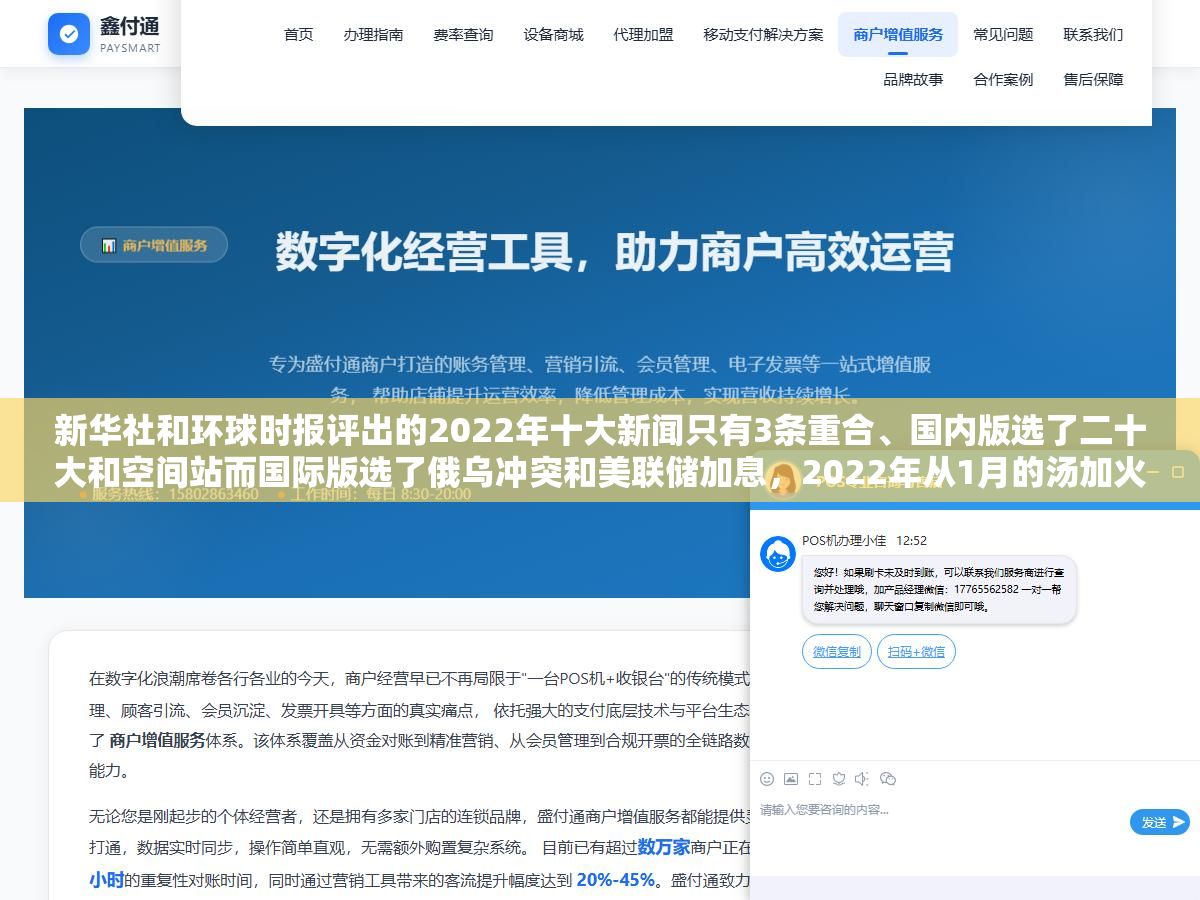Click the 12:52 timestamp in chat
This screenshot has width=1200, height=900.
pos(911,540)
